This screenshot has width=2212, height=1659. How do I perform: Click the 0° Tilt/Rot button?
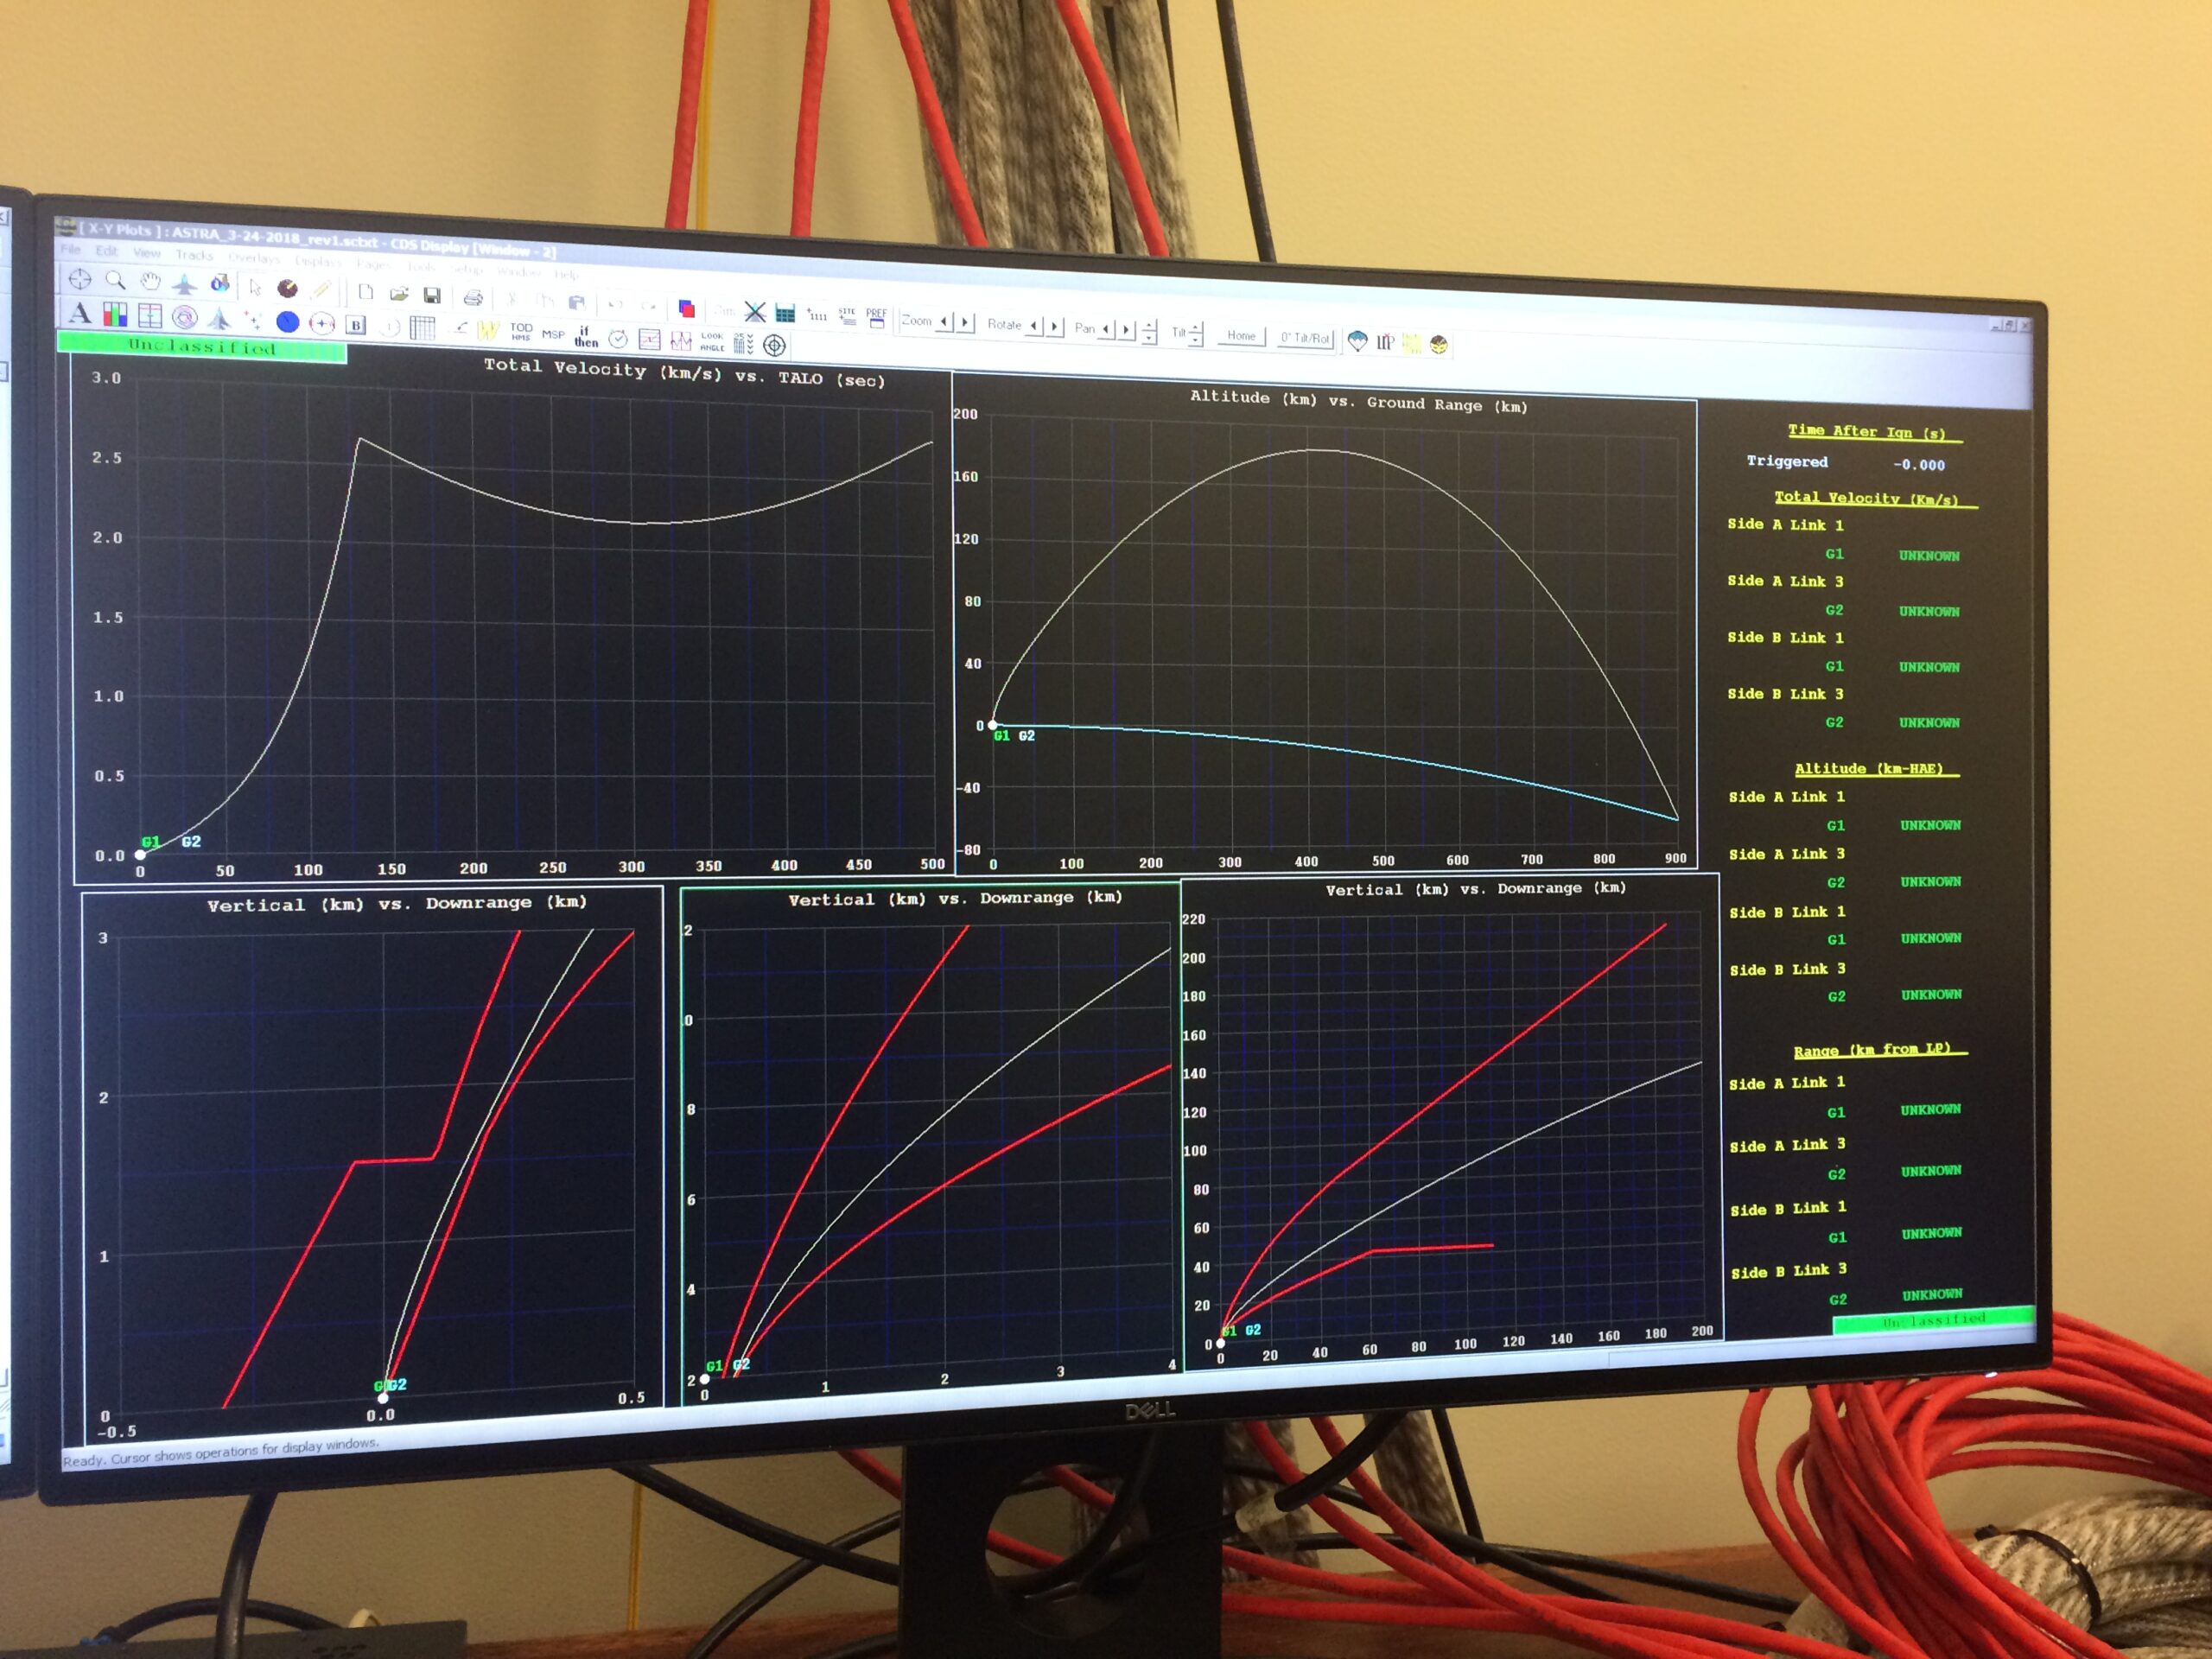pos(1305,338)
